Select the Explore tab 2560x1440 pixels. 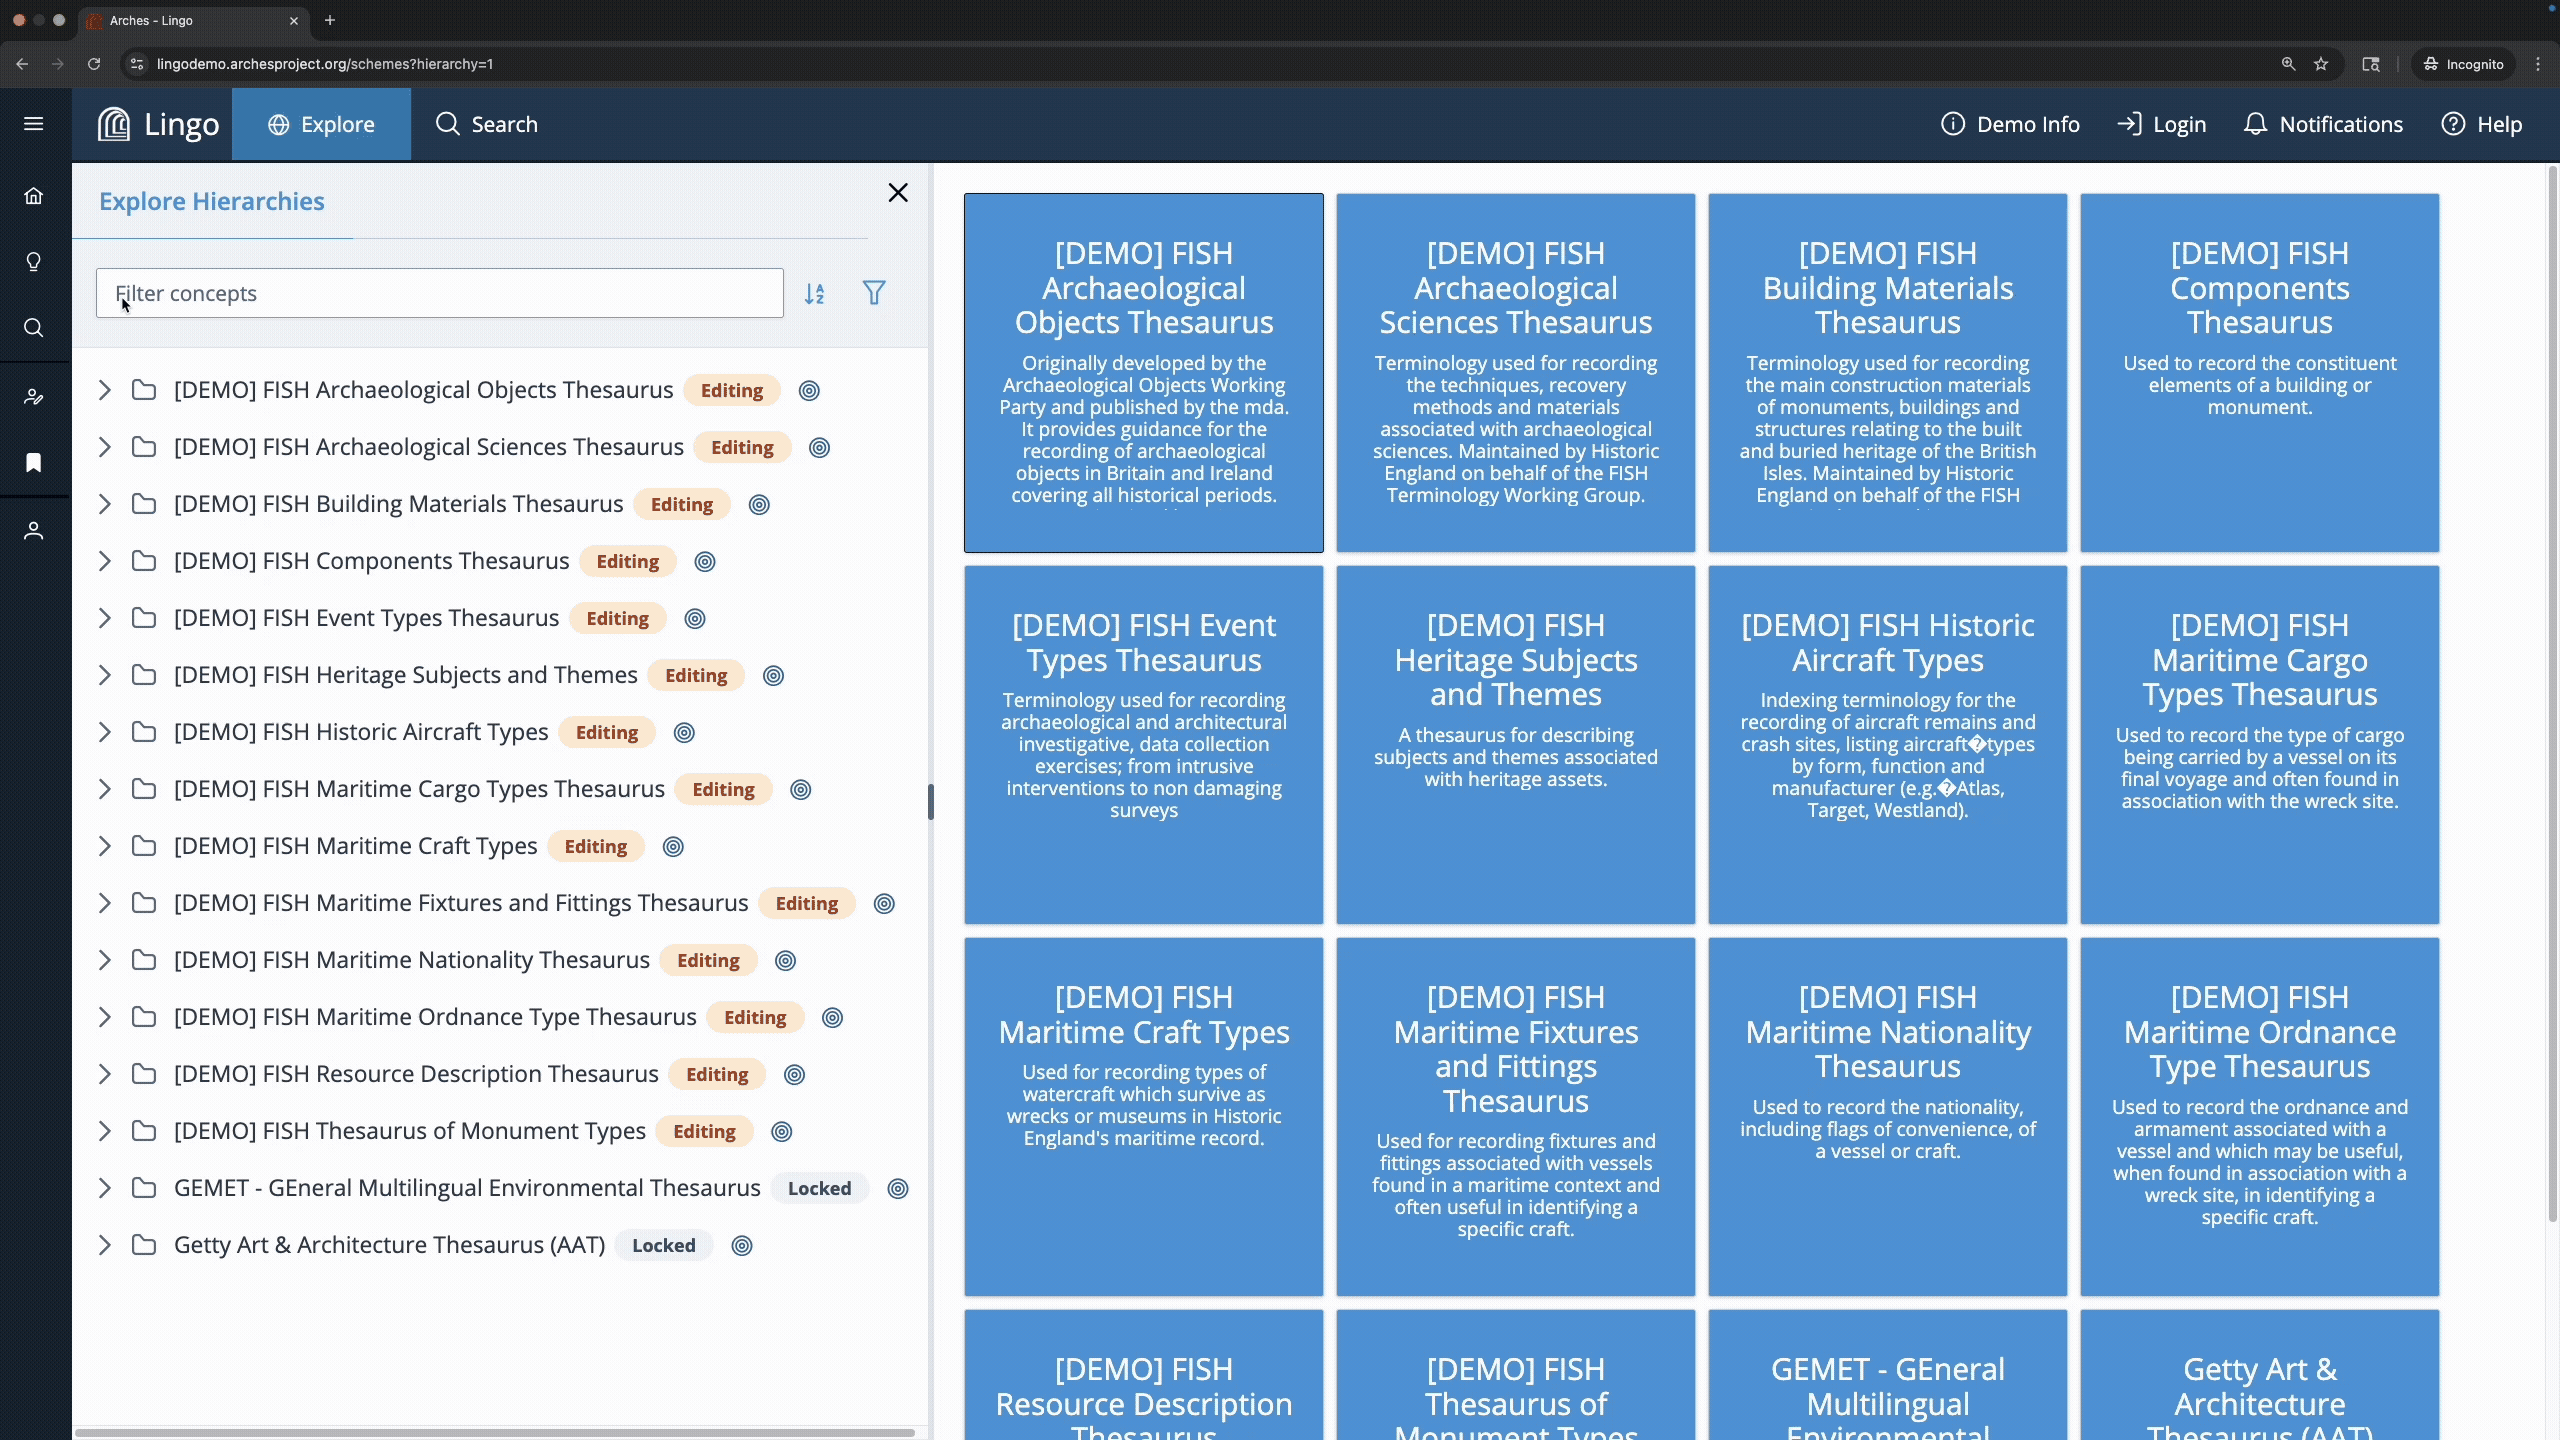coord(321,124)
